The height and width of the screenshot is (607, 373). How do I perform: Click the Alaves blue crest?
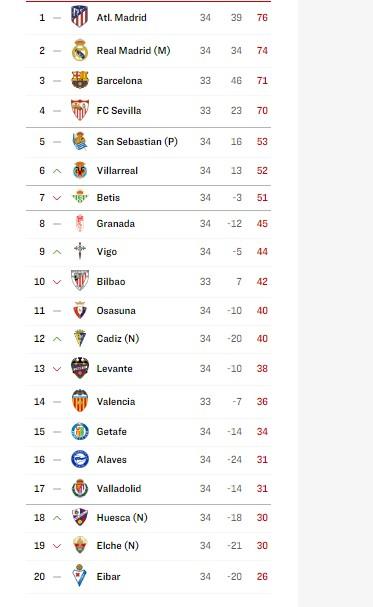80,459
